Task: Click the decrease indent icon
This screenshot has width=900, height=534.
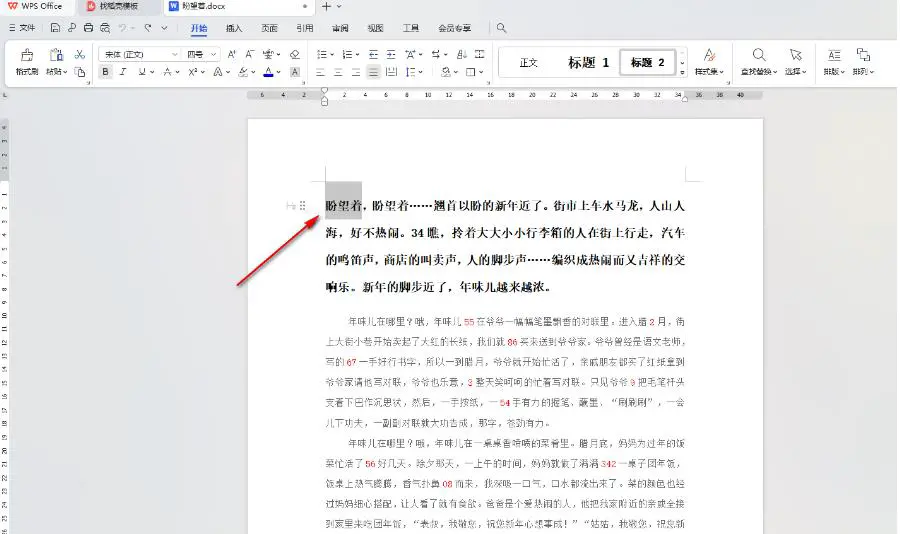Action: pyautogui.click(x=373, y=55)
